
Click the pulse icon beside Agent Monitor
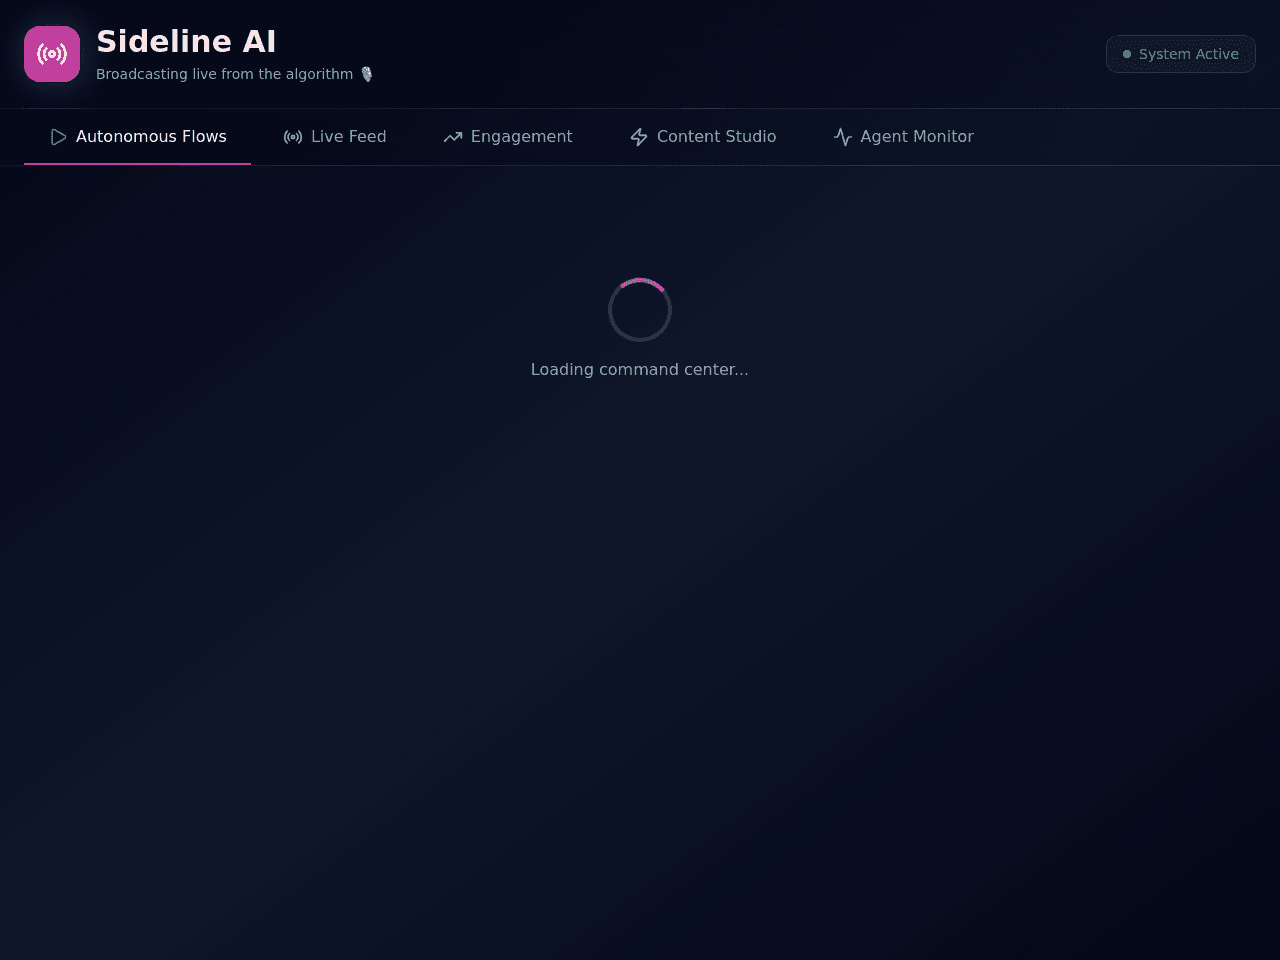click(843, 137)
